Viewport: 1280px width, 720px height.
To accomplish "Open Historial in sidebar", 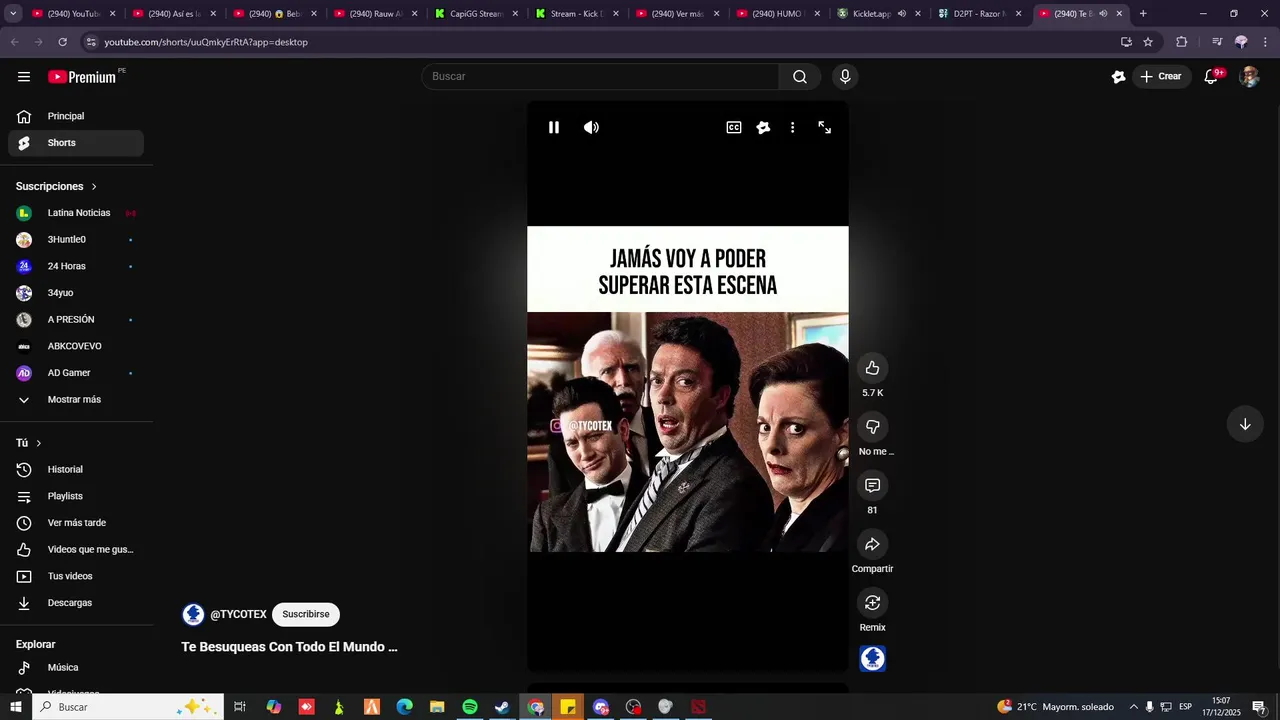I will 76,470.
